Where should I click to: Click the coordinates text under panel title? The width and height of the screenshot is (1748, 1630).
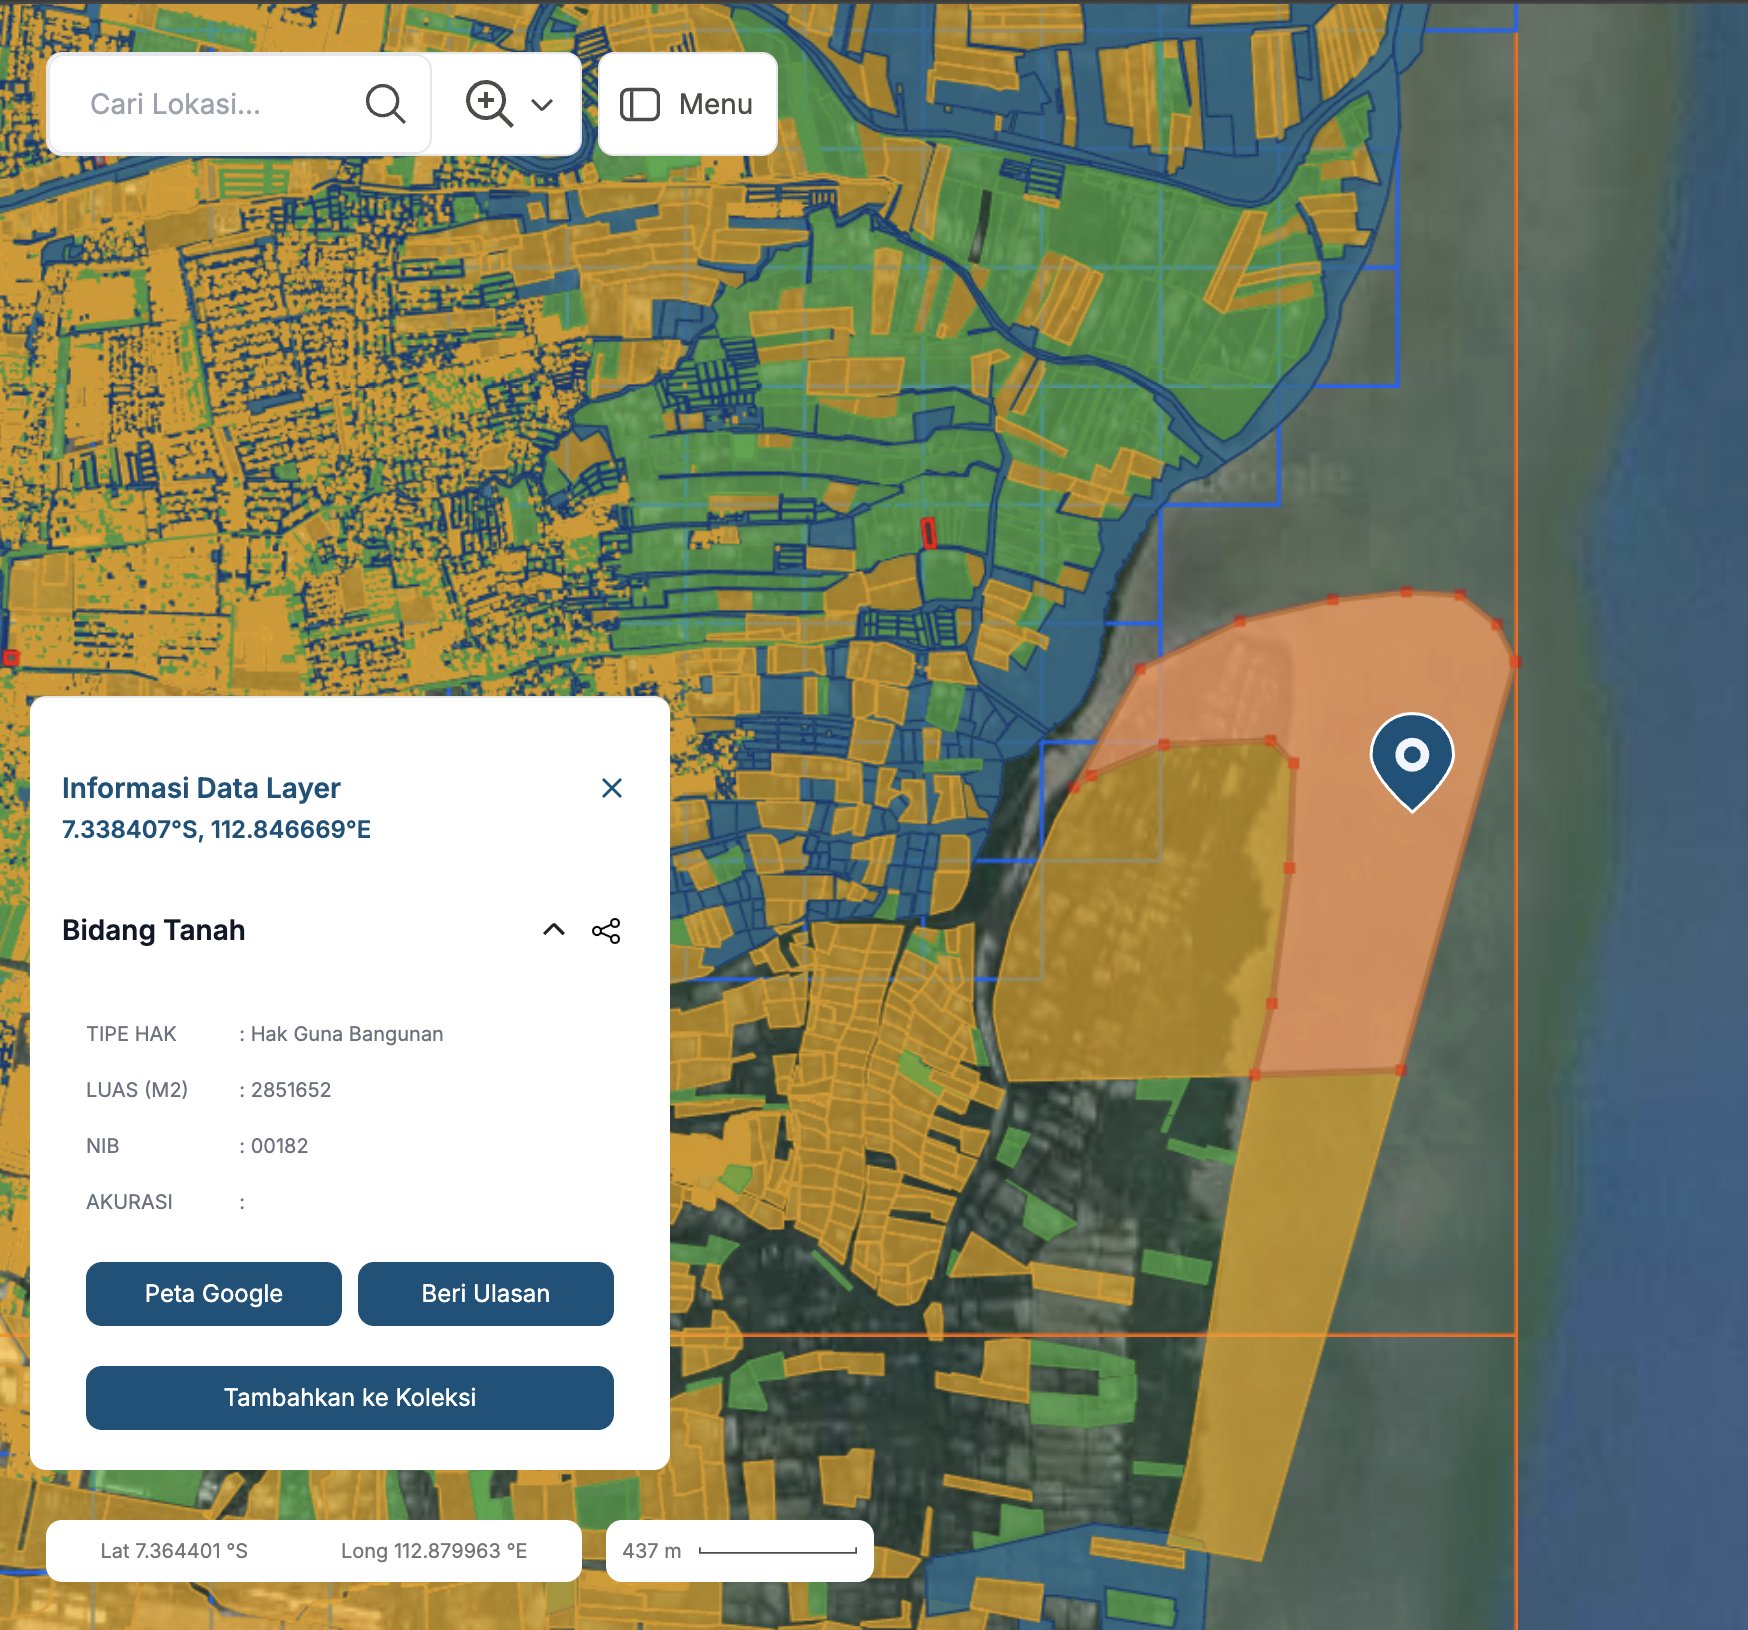(x=216, y=830)
